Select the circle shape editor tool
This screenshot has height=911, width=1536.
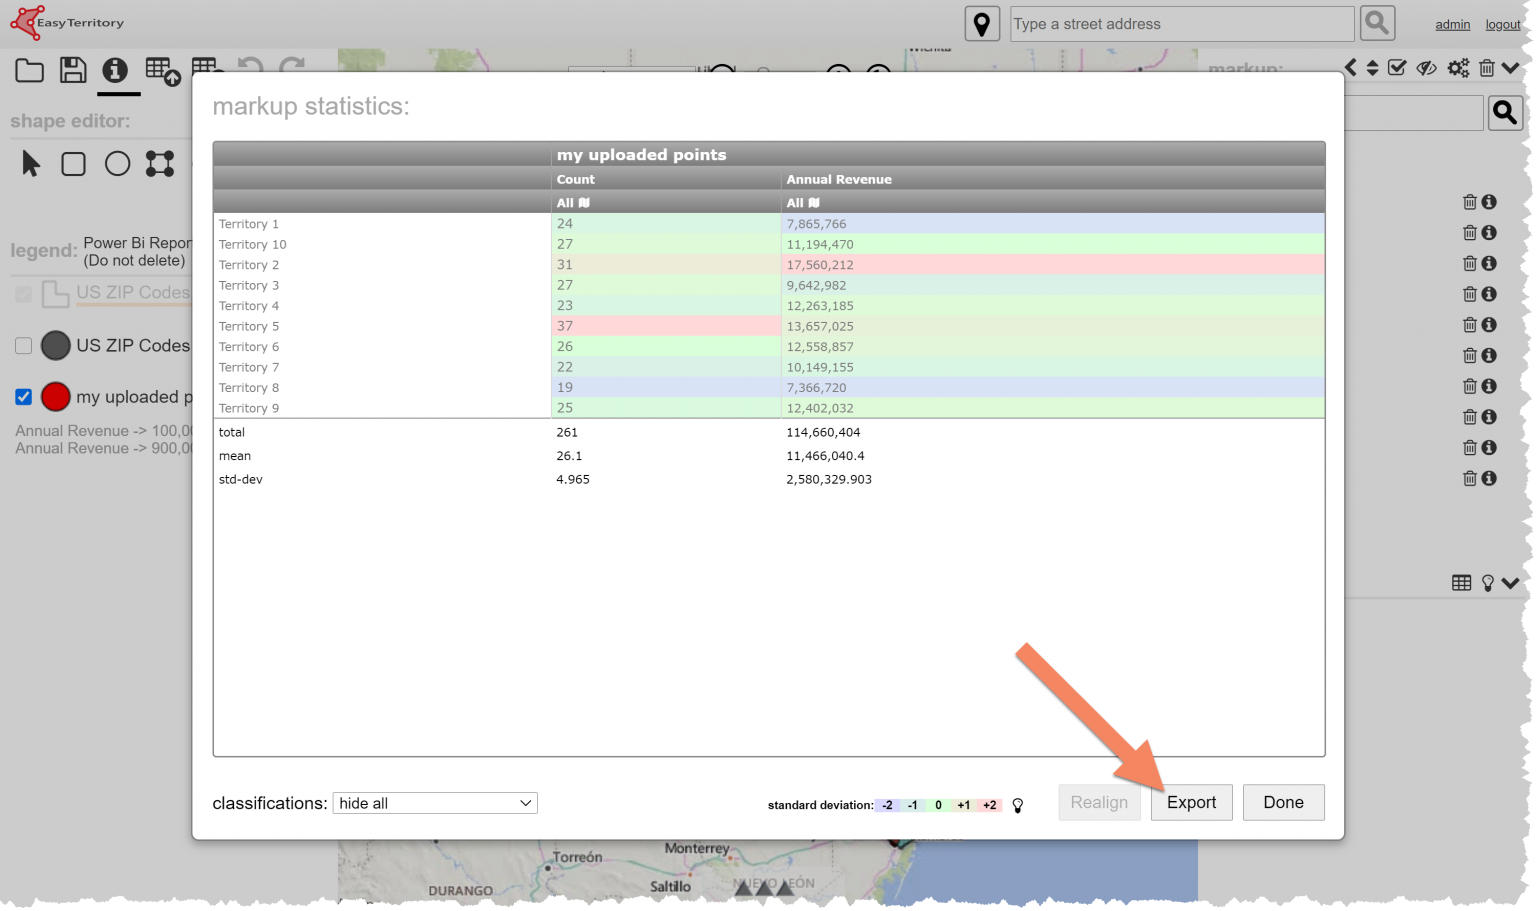pyautogui.click(x=117, y=163)
